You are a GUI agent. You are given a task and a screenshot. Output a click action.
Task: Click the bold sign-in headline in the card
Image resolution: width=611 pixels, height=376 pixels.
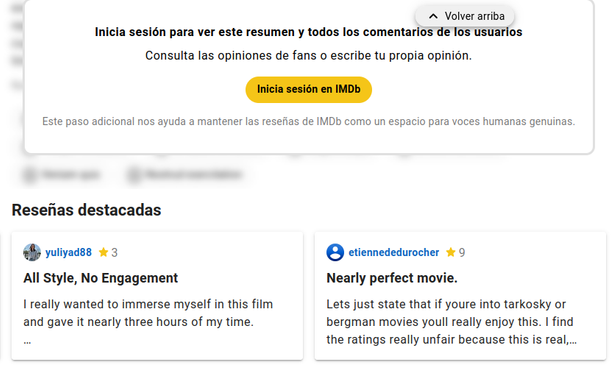(x=309, y=32)
